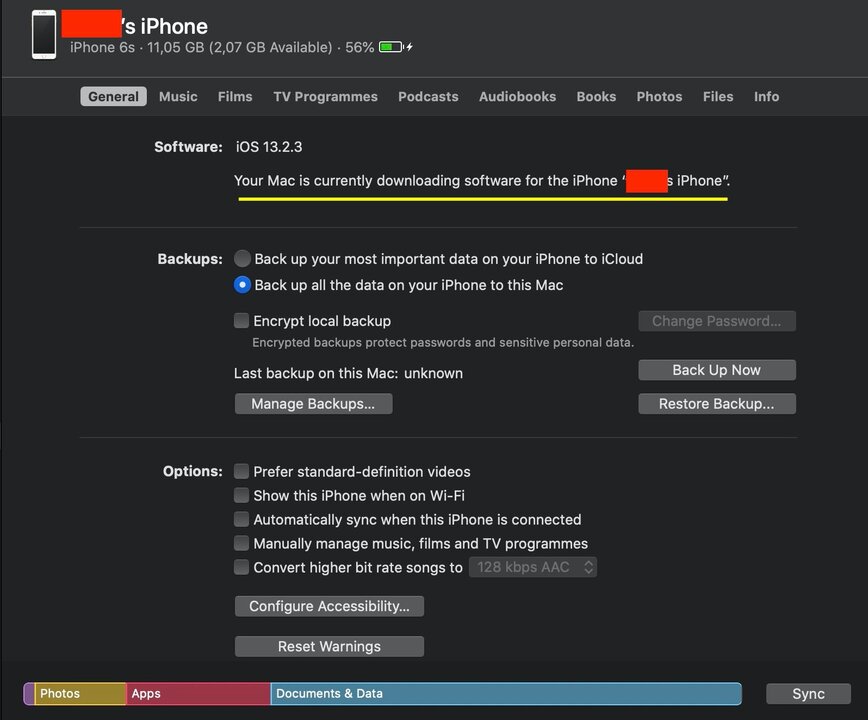Image resolution: width=868 pixels, height=720 pixels.
Task: Click Back Up Now
Action: (717, 370)
